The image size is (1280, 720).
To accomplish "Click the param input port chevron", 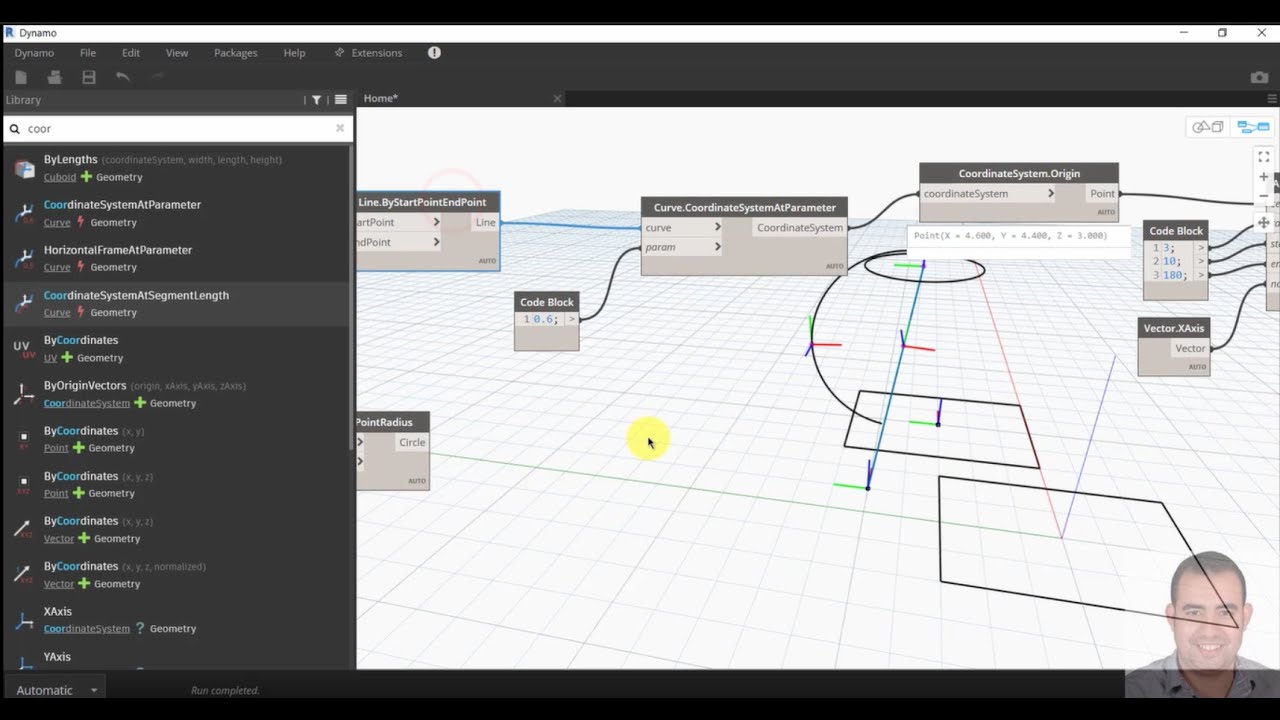I will click(x=717, y=247).
